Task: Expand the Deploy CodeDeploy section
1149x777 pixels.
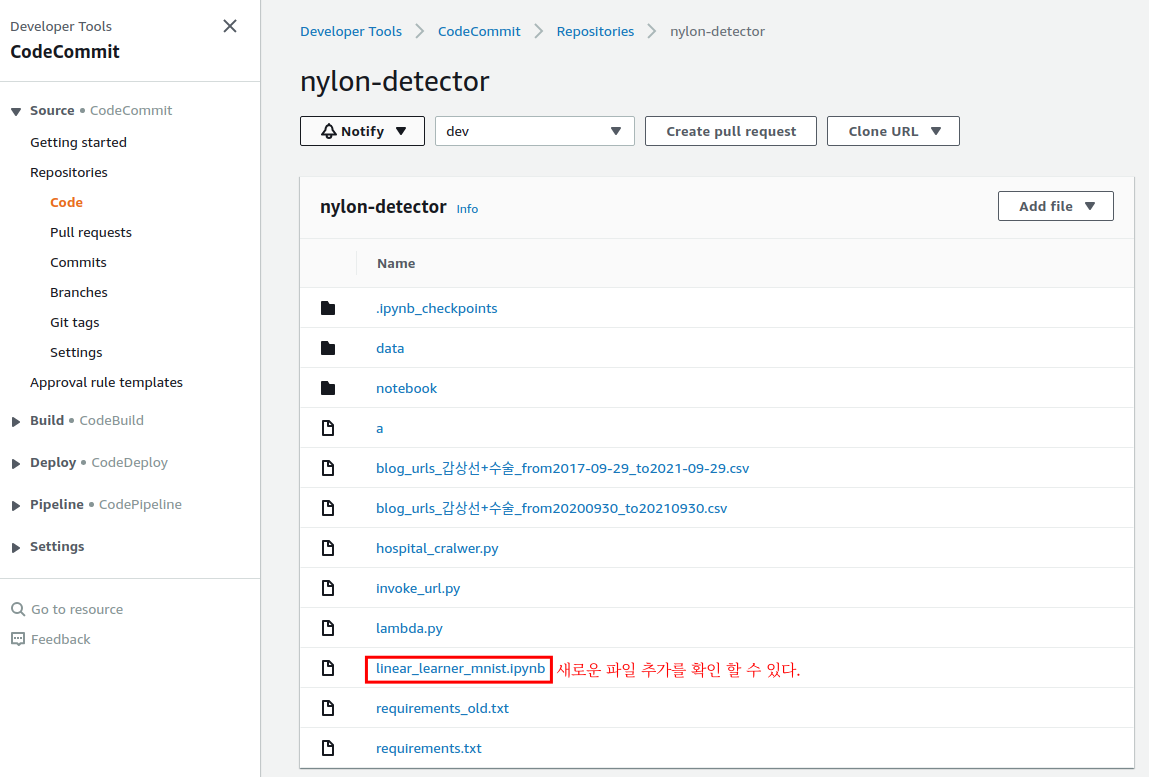Action: (x=16, y=463)
